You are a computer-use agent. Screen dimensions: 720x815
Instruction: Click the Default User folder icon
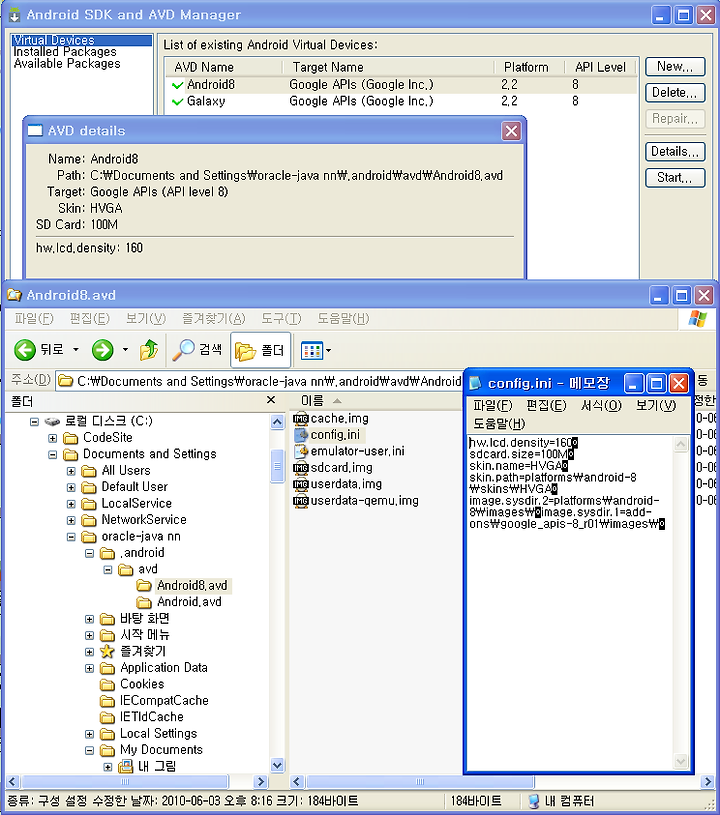[89, 488]
